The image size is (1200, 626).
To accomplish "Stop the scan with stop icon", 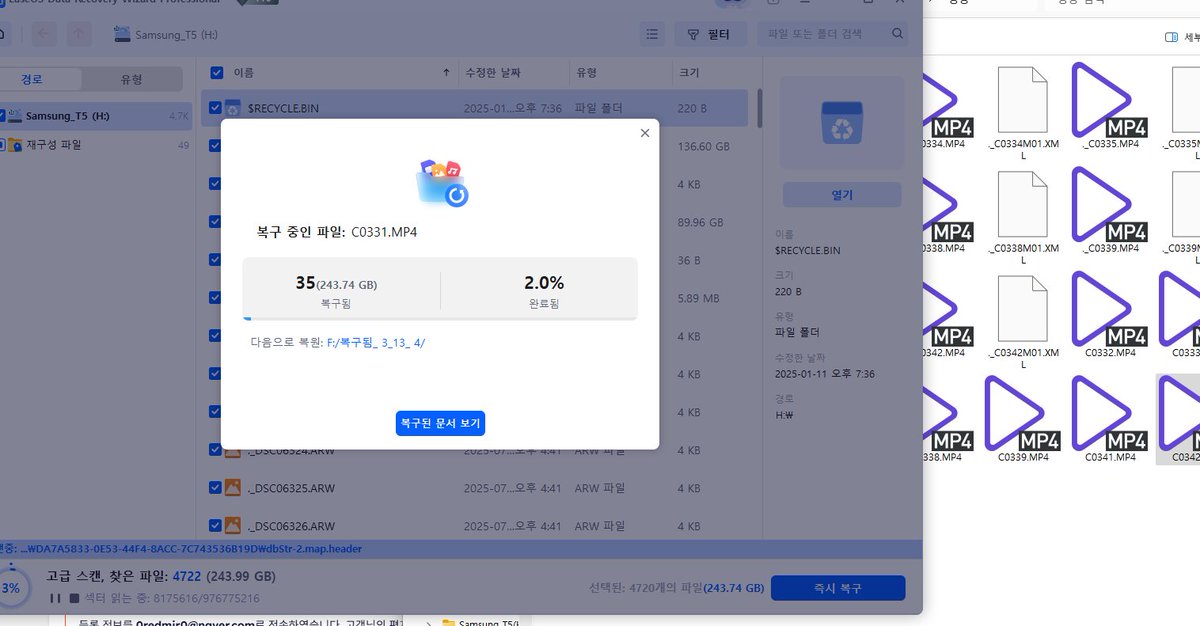I will (74, 598).
